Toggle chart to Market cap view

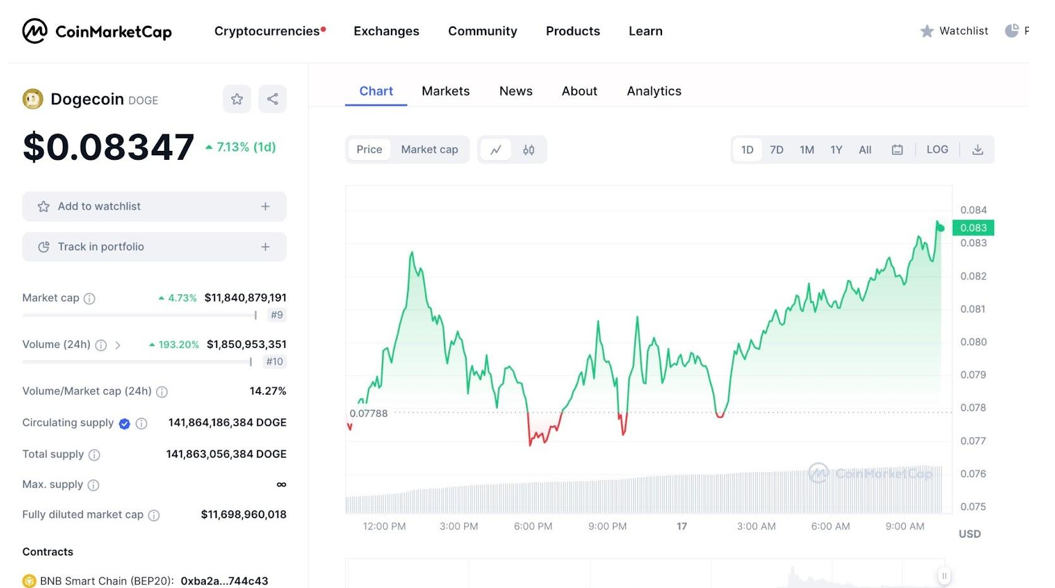(x=429, y=149)
